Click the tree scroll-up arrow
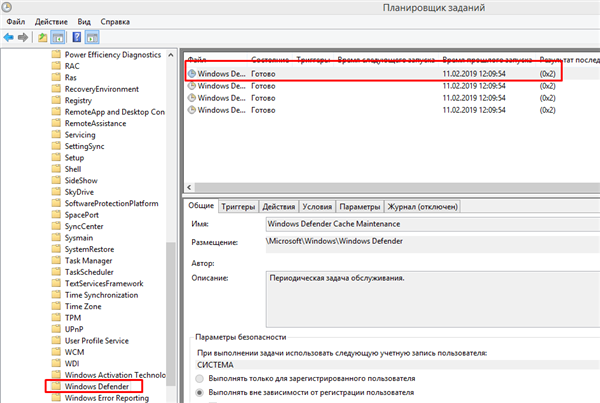 (x=171, y=55)
